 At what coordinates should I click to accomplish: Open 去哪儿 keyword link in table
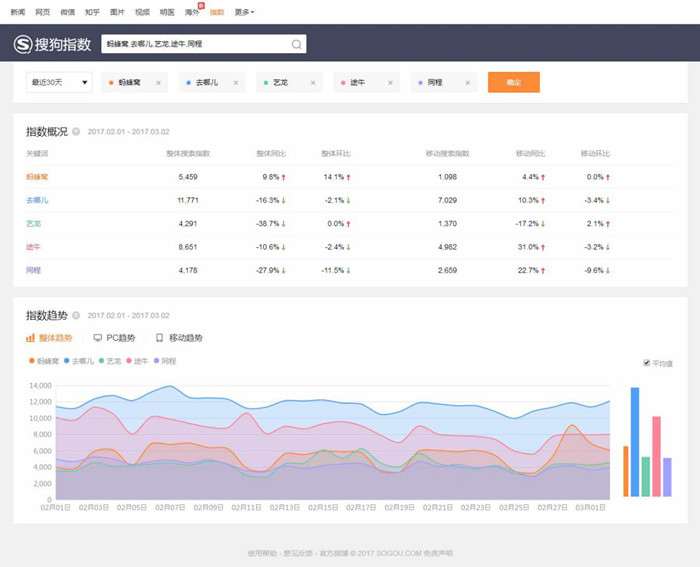tap(37, 200)
